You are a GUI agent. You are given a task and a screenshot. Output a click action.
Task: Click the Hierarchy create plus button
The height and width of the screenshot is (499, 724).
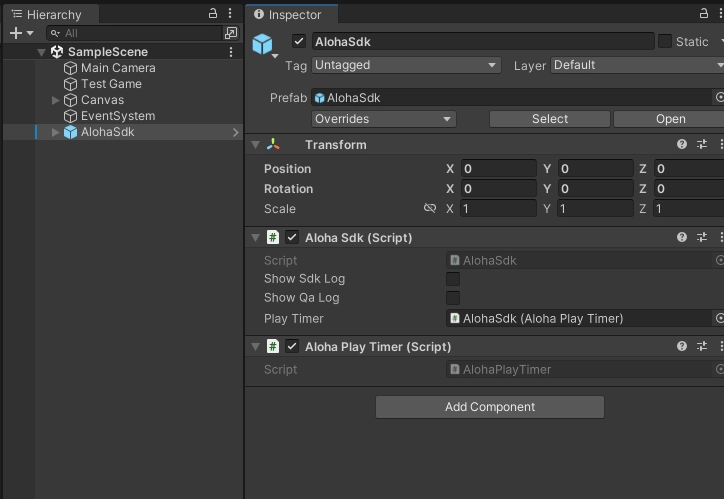[x=16, y=33]
